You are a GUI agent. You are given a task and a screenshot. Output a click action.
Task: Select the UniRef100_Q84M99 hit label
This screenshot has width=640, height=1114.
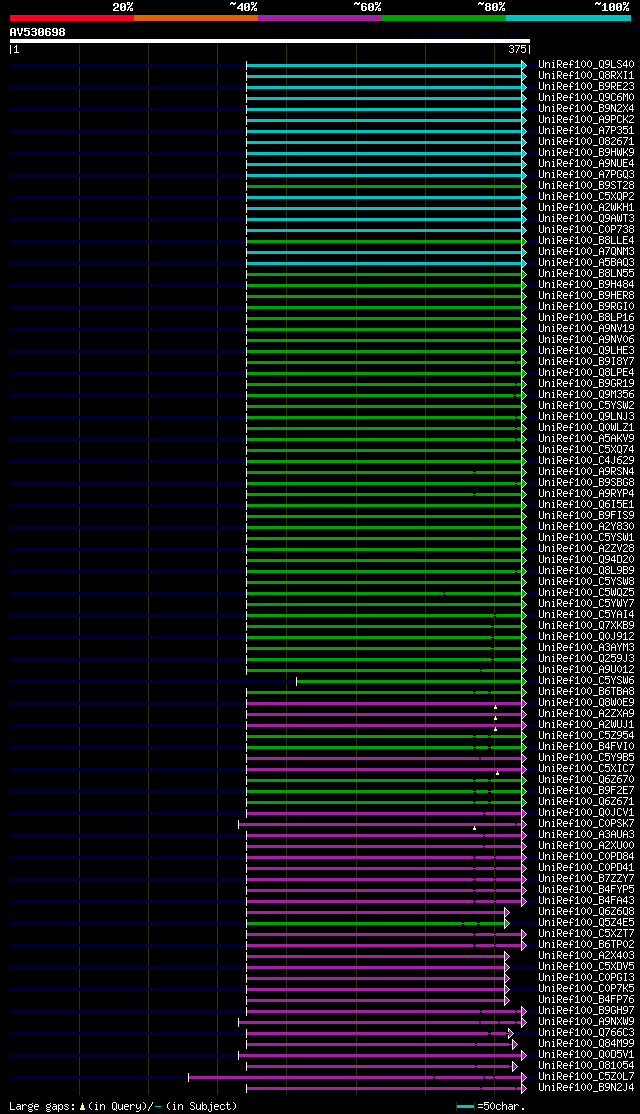tap(586, 1044)
